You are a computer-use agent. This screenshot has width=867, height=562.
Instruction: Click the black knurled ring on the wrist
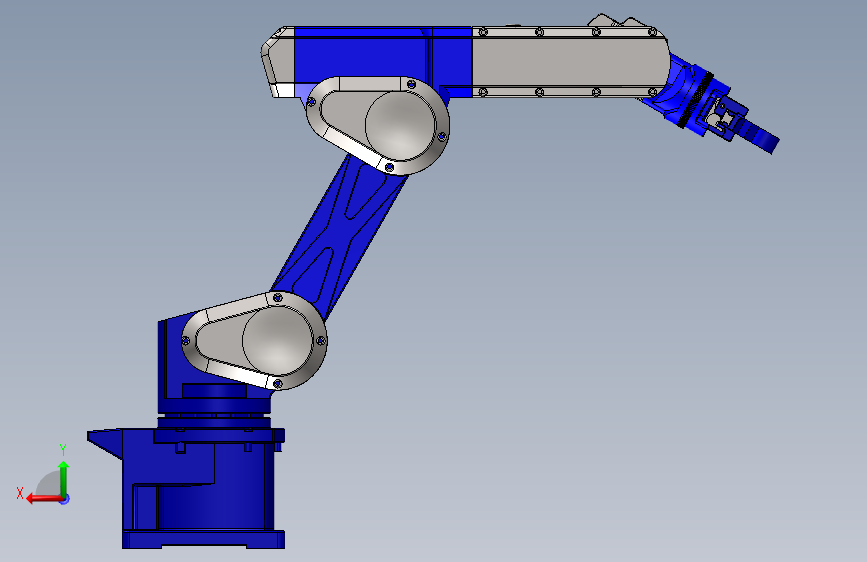(696, 100)
